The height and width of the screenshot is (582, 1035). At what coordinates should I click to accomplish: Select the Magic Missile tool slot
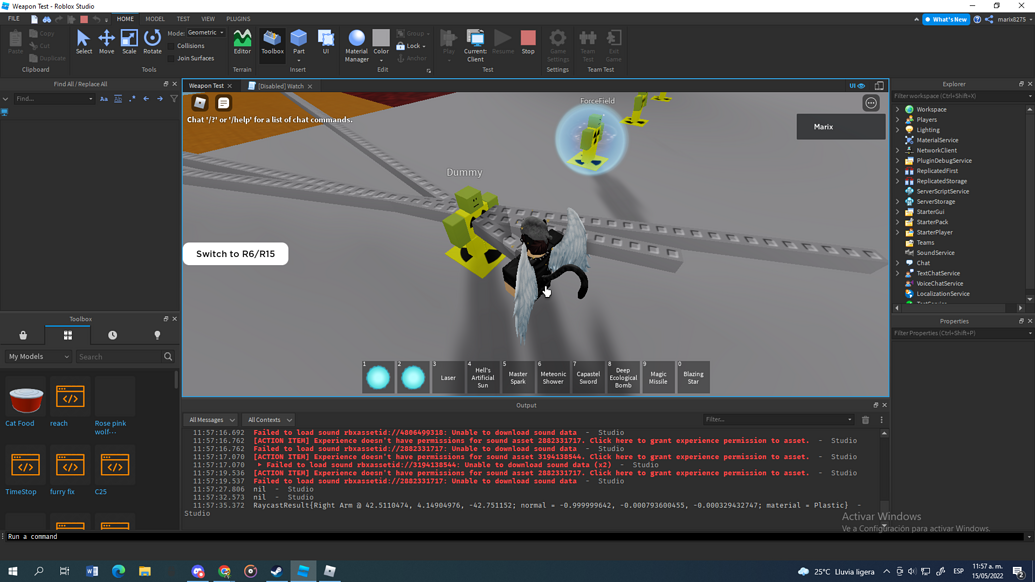[x=658, y=377]
